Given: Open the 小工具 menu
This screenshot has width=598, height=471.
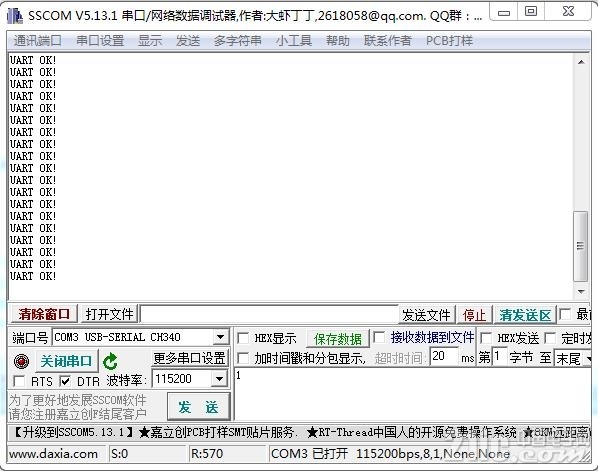Looking at the screenshot, I should point(294,40).
